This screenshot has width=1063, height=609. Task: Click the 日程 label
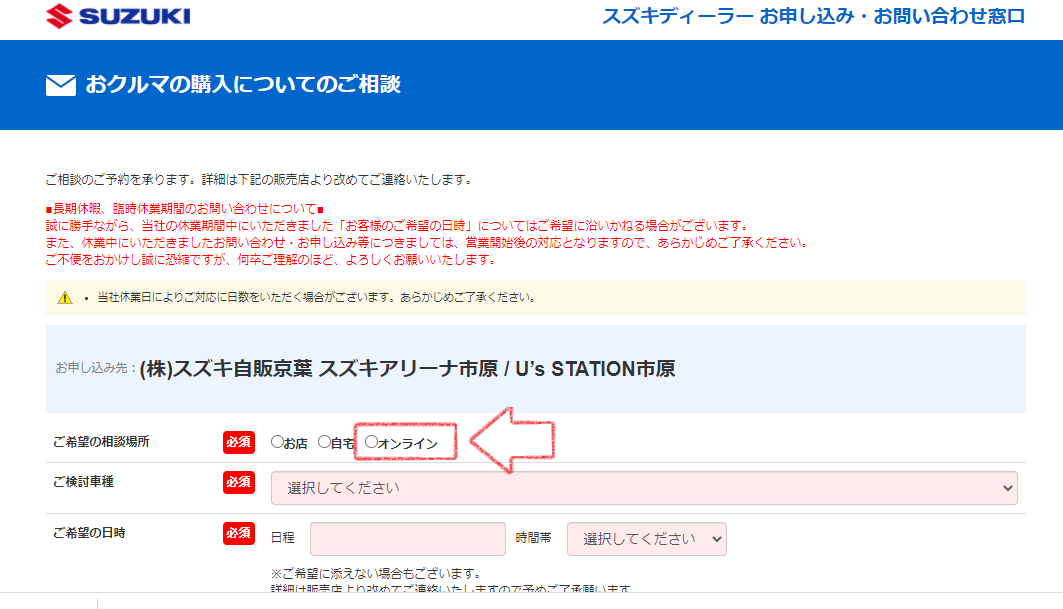pos(283,538)
